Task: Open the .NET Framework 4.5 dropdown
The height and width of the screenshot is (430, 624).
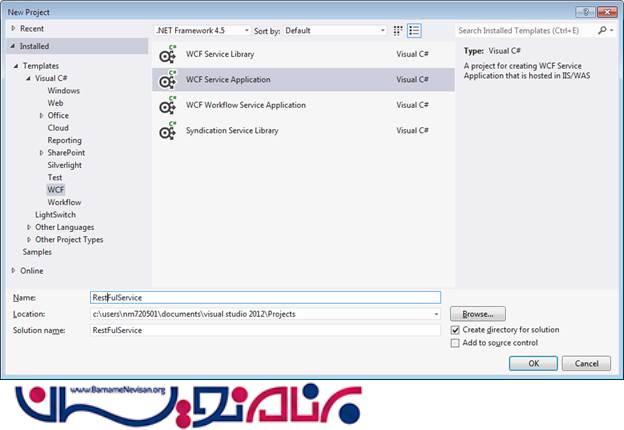Action: pyautogui.click(x=202, y=31)
